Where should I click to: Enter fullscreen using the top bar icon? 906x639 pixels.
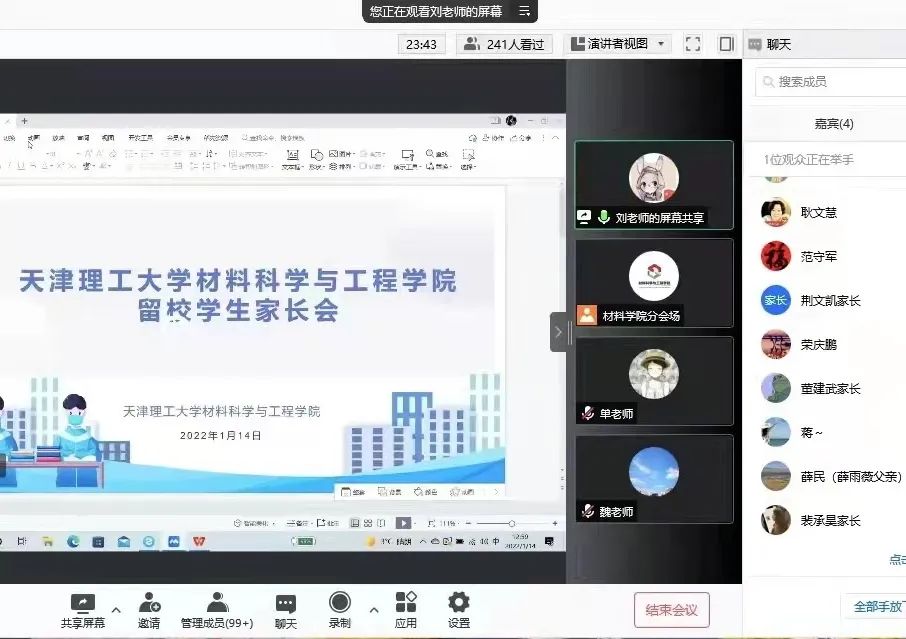(x=693, y=44)
